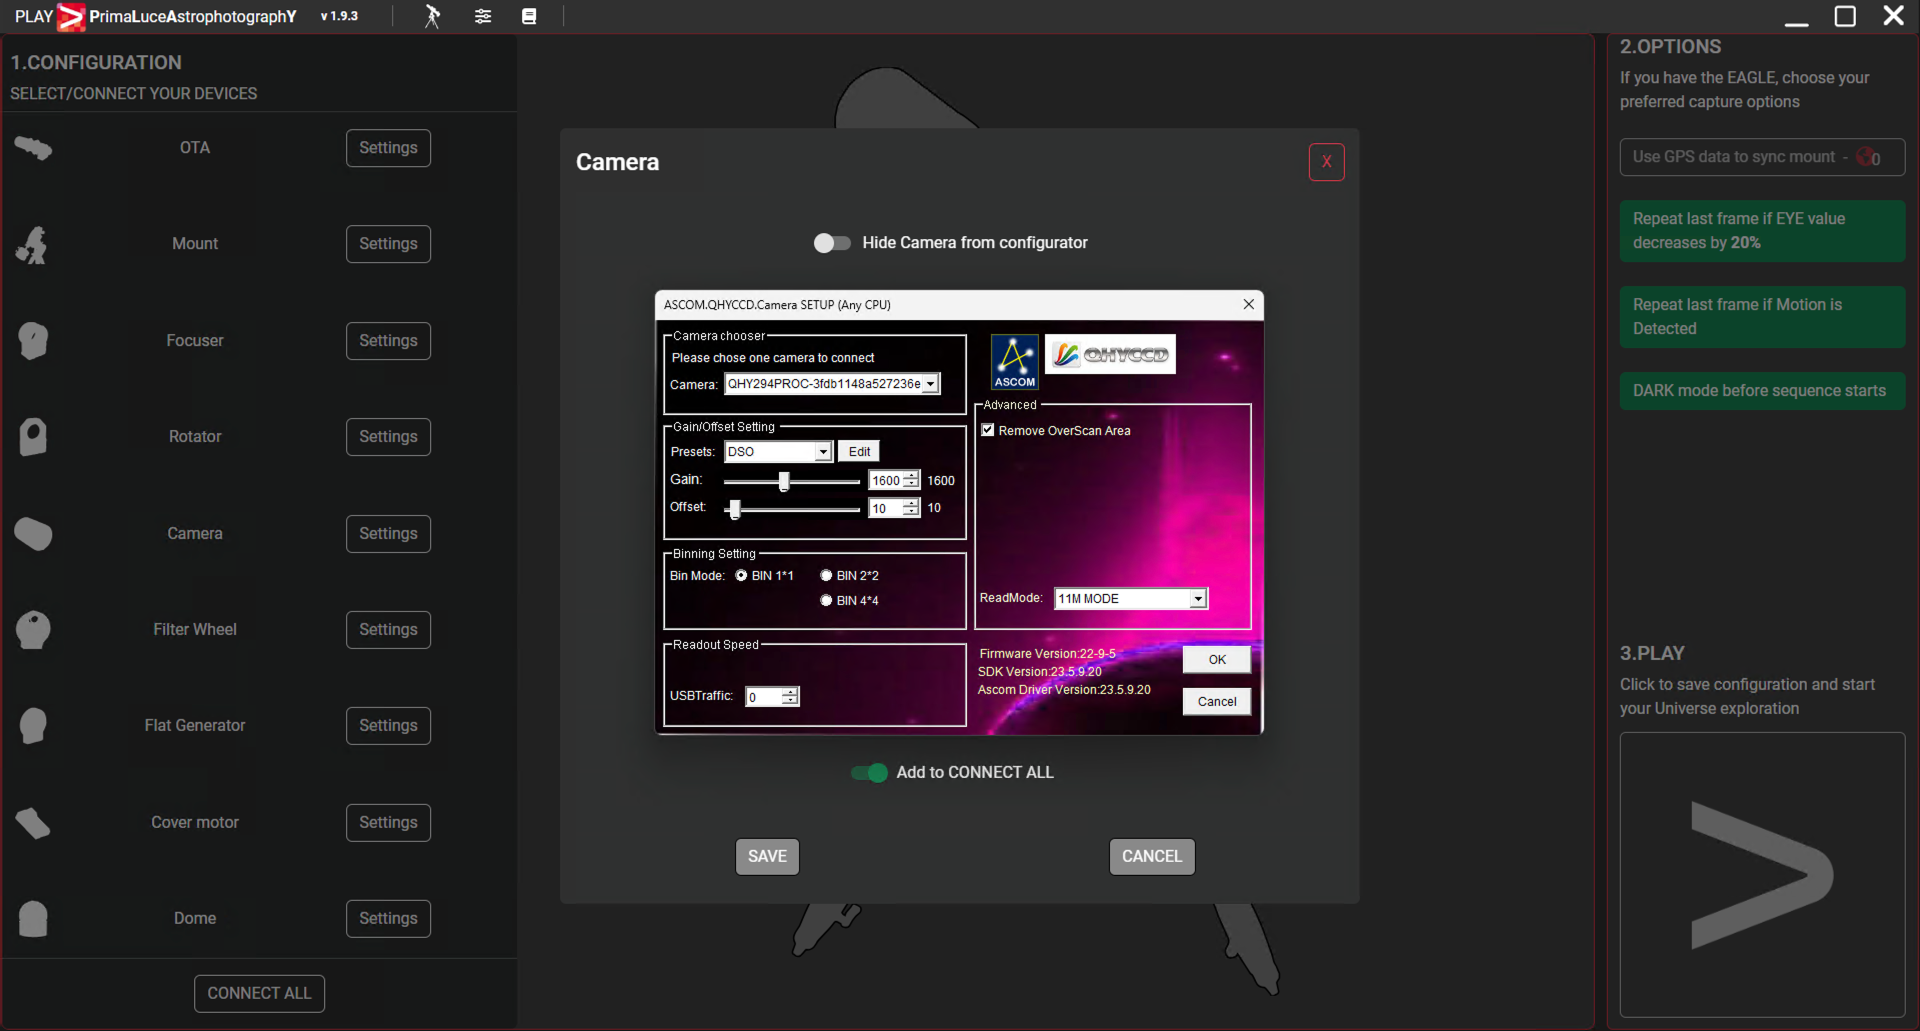Click the Focuser device icon
Screen dimensions: 1920x1031
pos(33,341)
